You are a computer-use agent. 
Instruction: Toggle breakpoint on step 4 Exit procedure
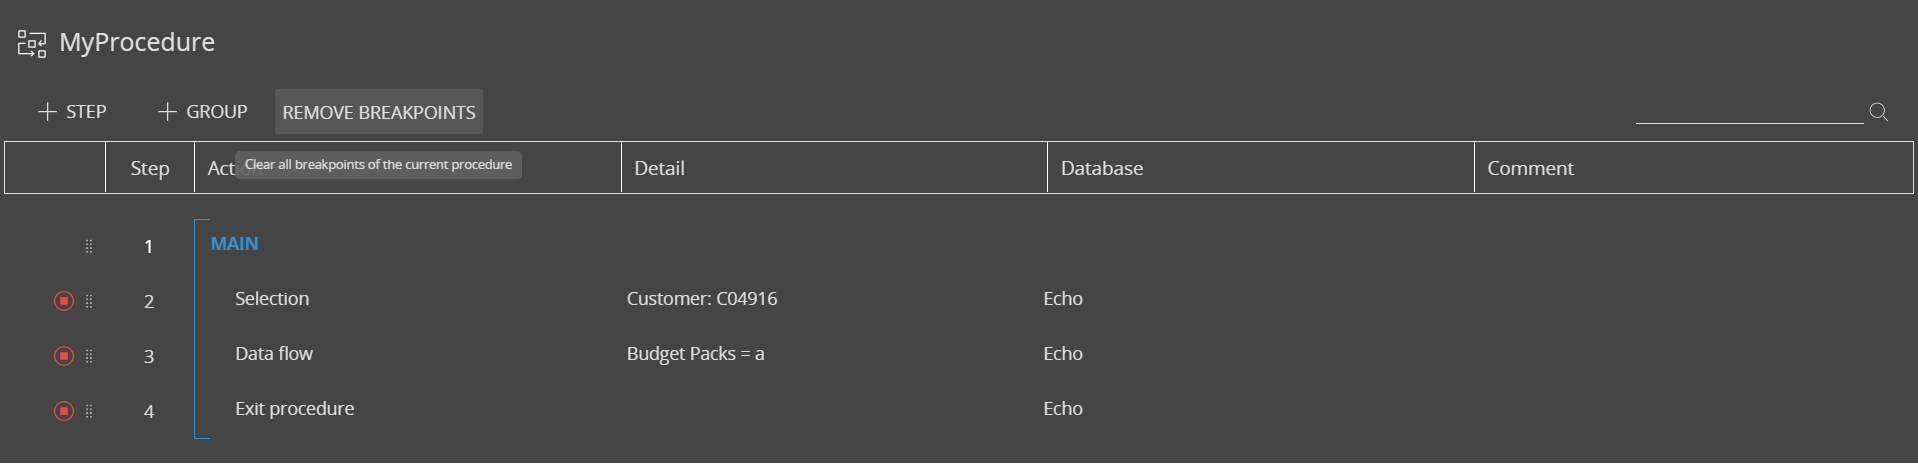point(64,411)
